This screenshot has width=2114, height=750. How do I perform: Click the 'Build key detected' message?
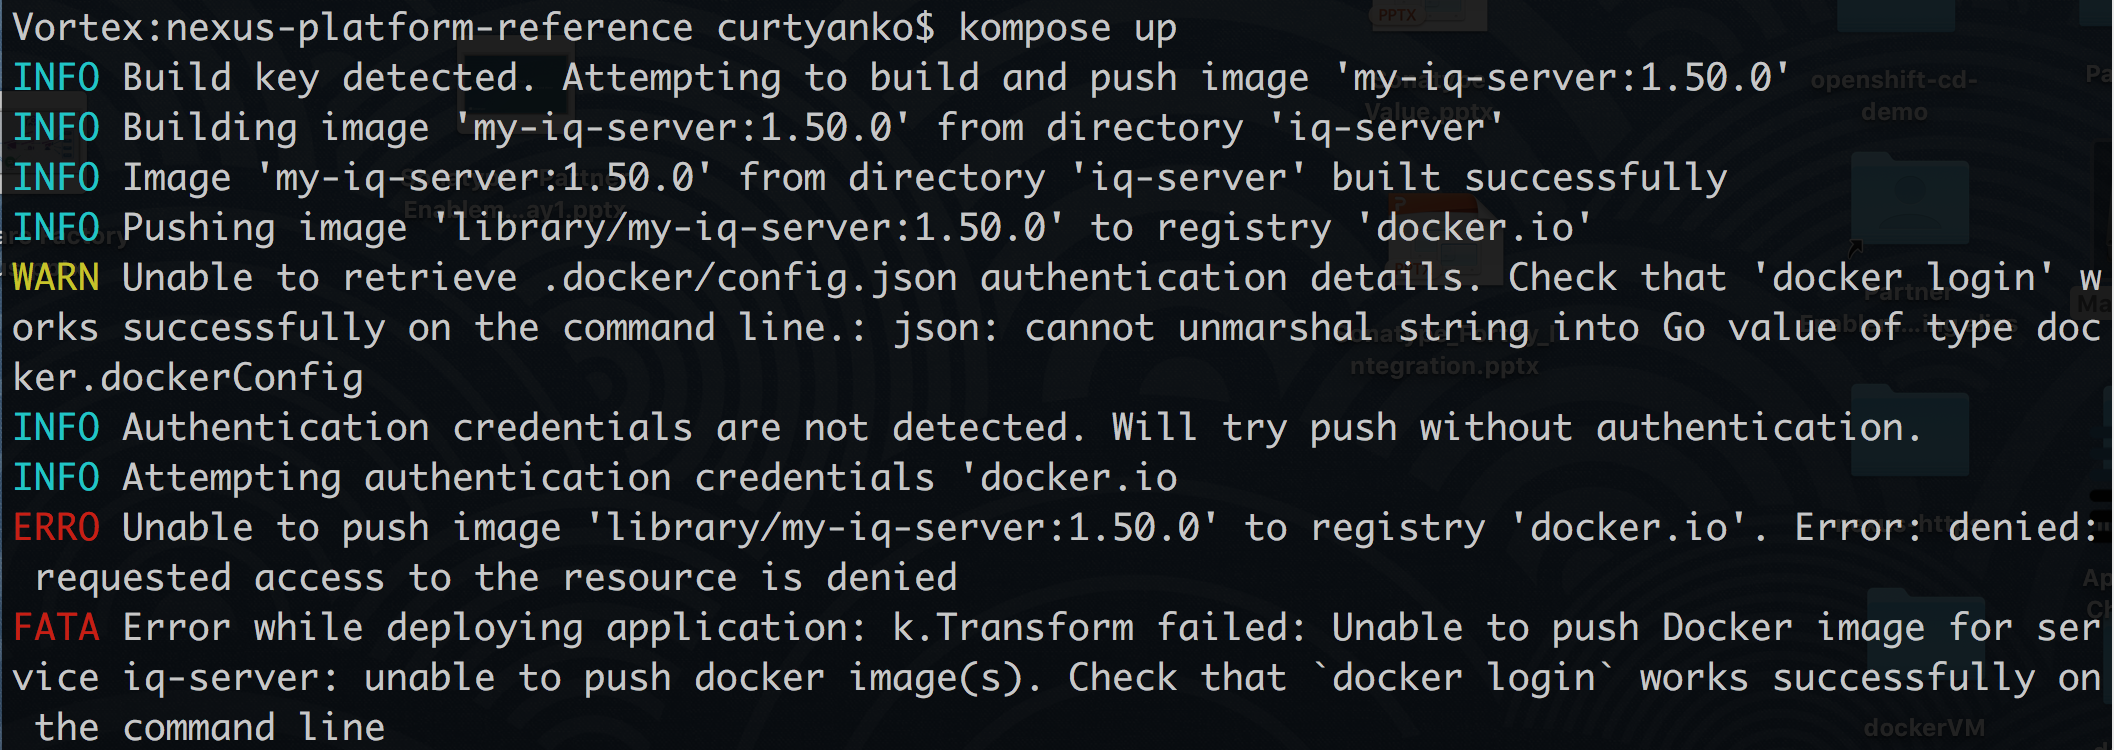click(x=329, y=78)
